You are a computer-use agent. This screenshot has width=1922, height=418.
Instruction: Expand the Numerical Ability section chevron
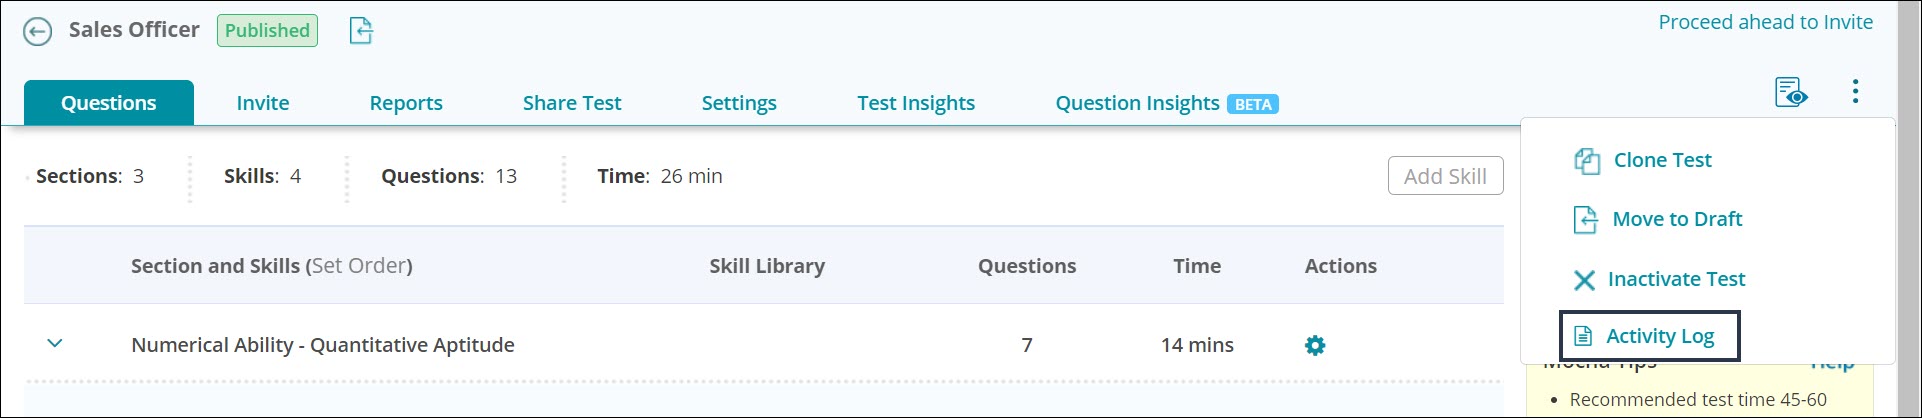coord(55,344)
